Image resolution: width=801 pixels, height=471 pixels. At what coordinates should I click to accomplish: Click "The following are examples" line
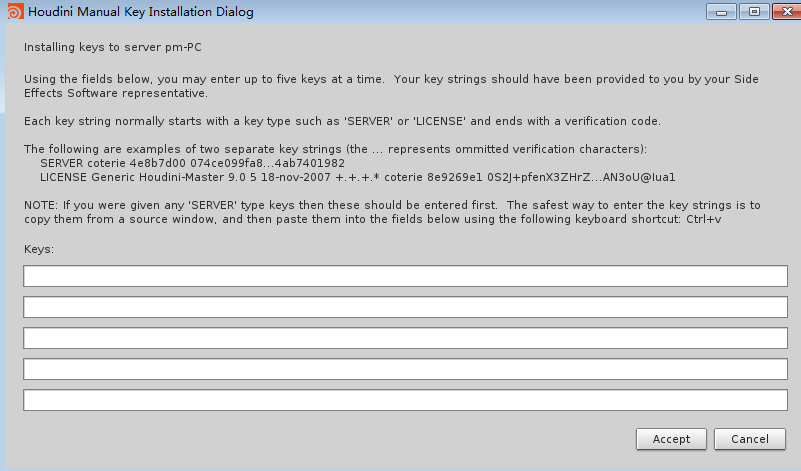pyautogui.click(x=335, y=149)
